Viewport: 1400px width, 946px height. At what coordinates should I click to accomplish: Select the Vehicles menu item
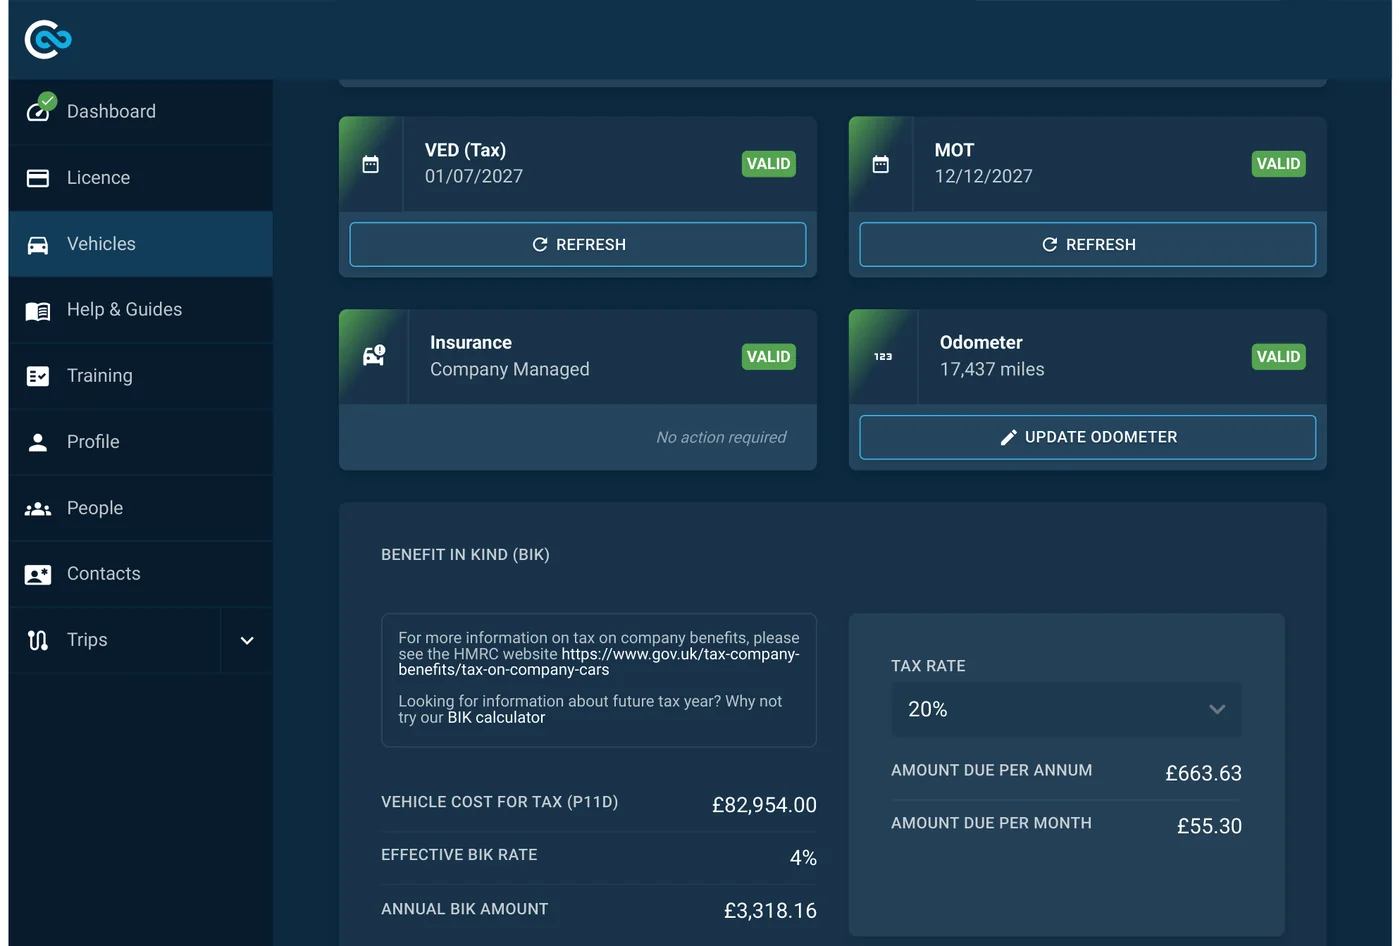[x=140, y=244]
